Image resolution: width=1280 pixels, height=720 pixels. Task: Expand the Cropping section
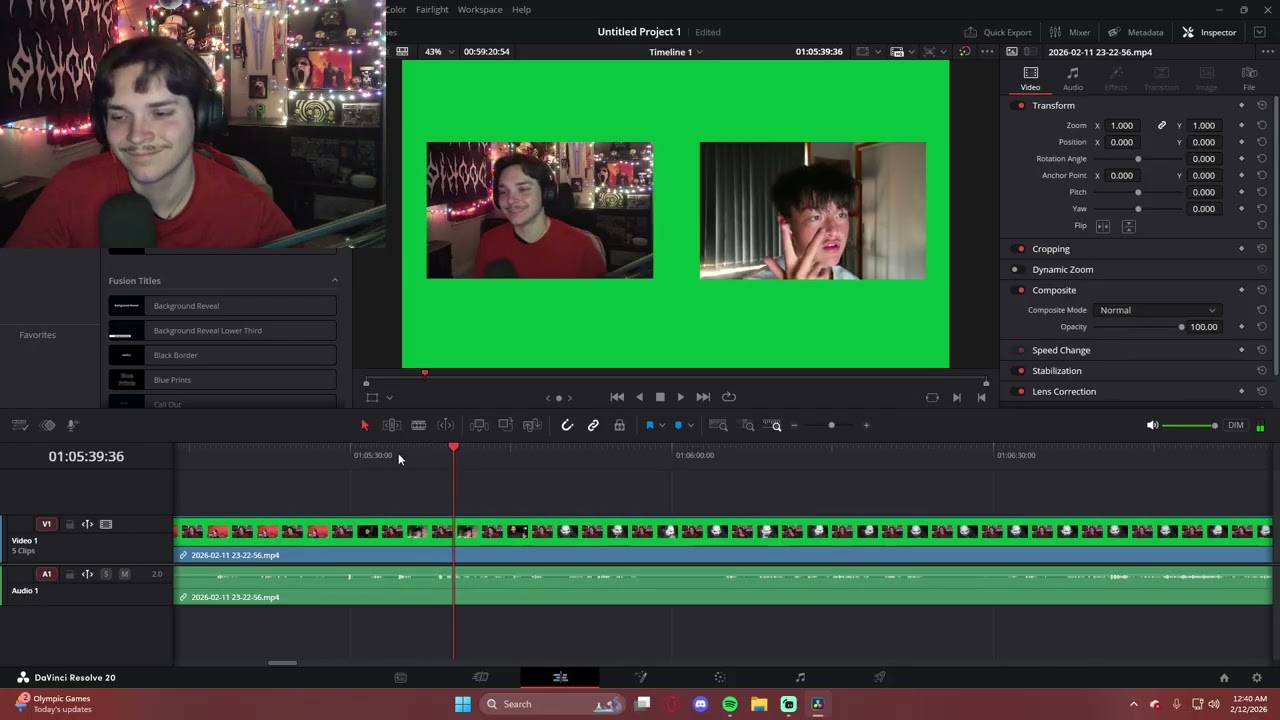(1051, 249)
